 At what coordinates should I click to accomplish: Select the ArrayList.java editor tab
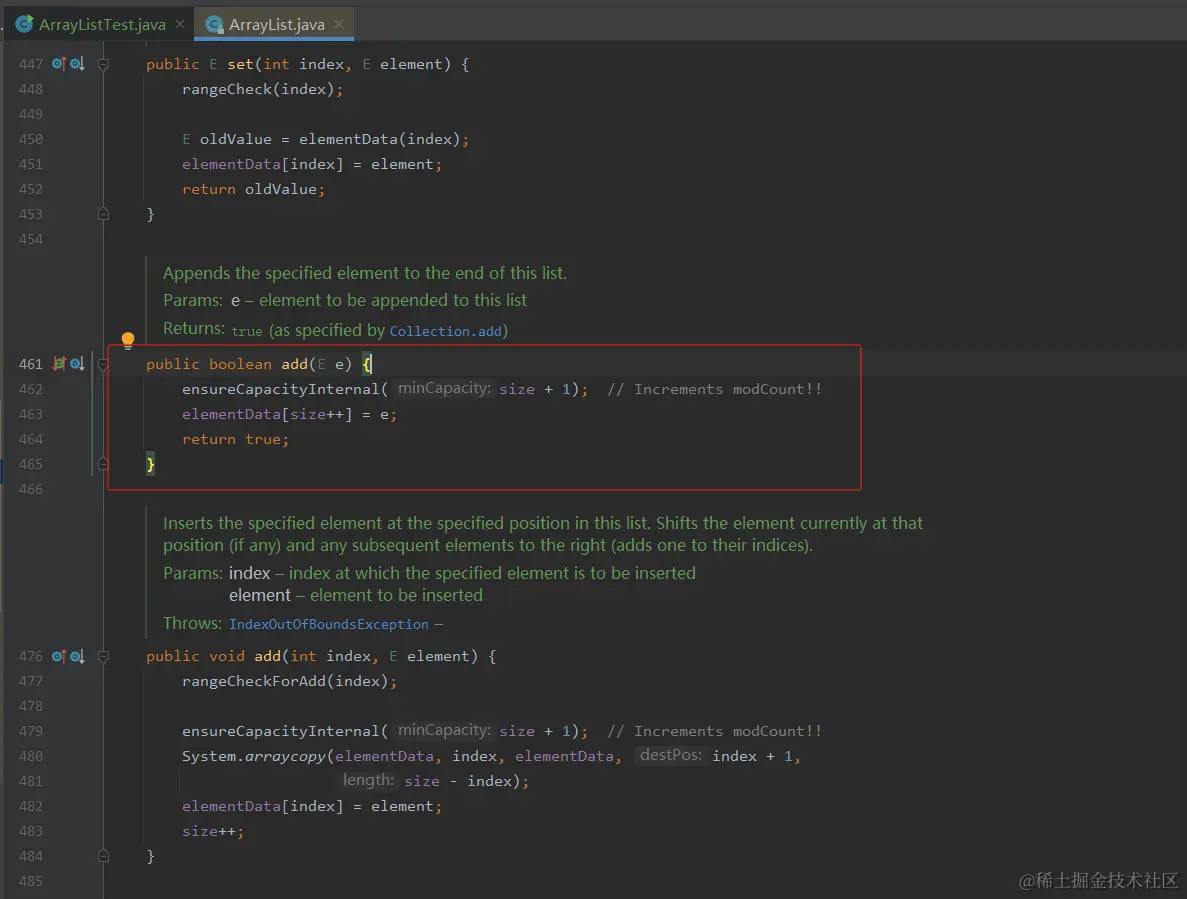pos(276,24)
